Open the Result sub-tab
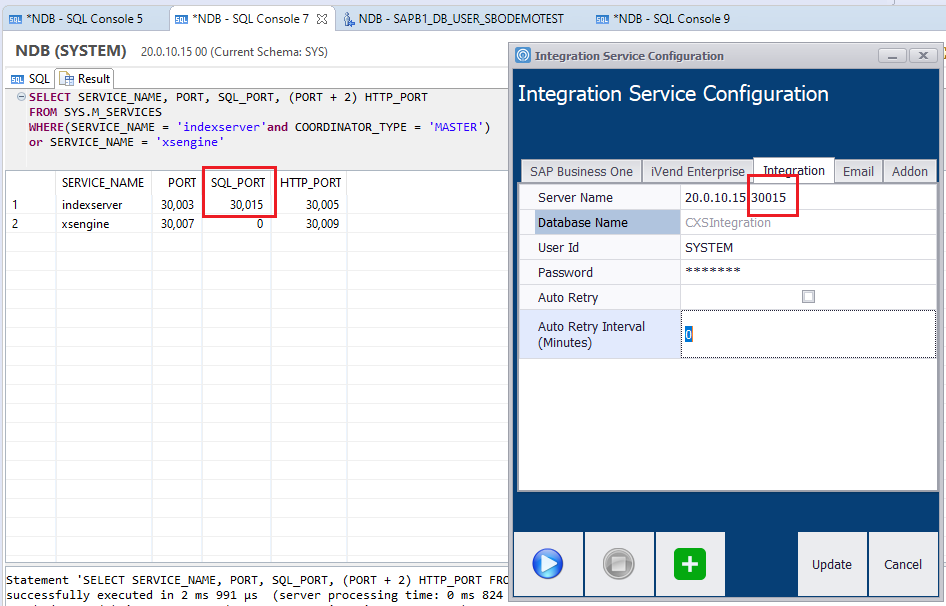This screenshot has height=606, width=946. point(85,79)
